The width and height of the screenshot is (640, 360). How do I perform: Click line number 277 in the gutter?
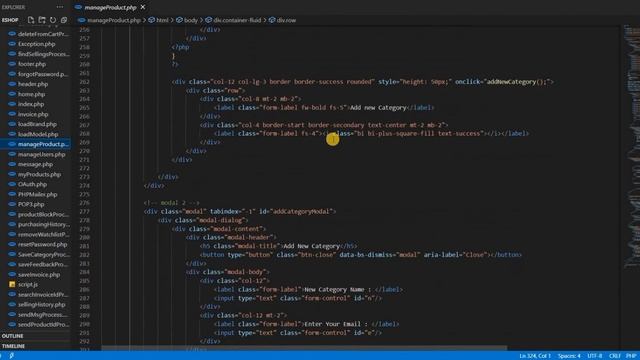click(84, 211)
